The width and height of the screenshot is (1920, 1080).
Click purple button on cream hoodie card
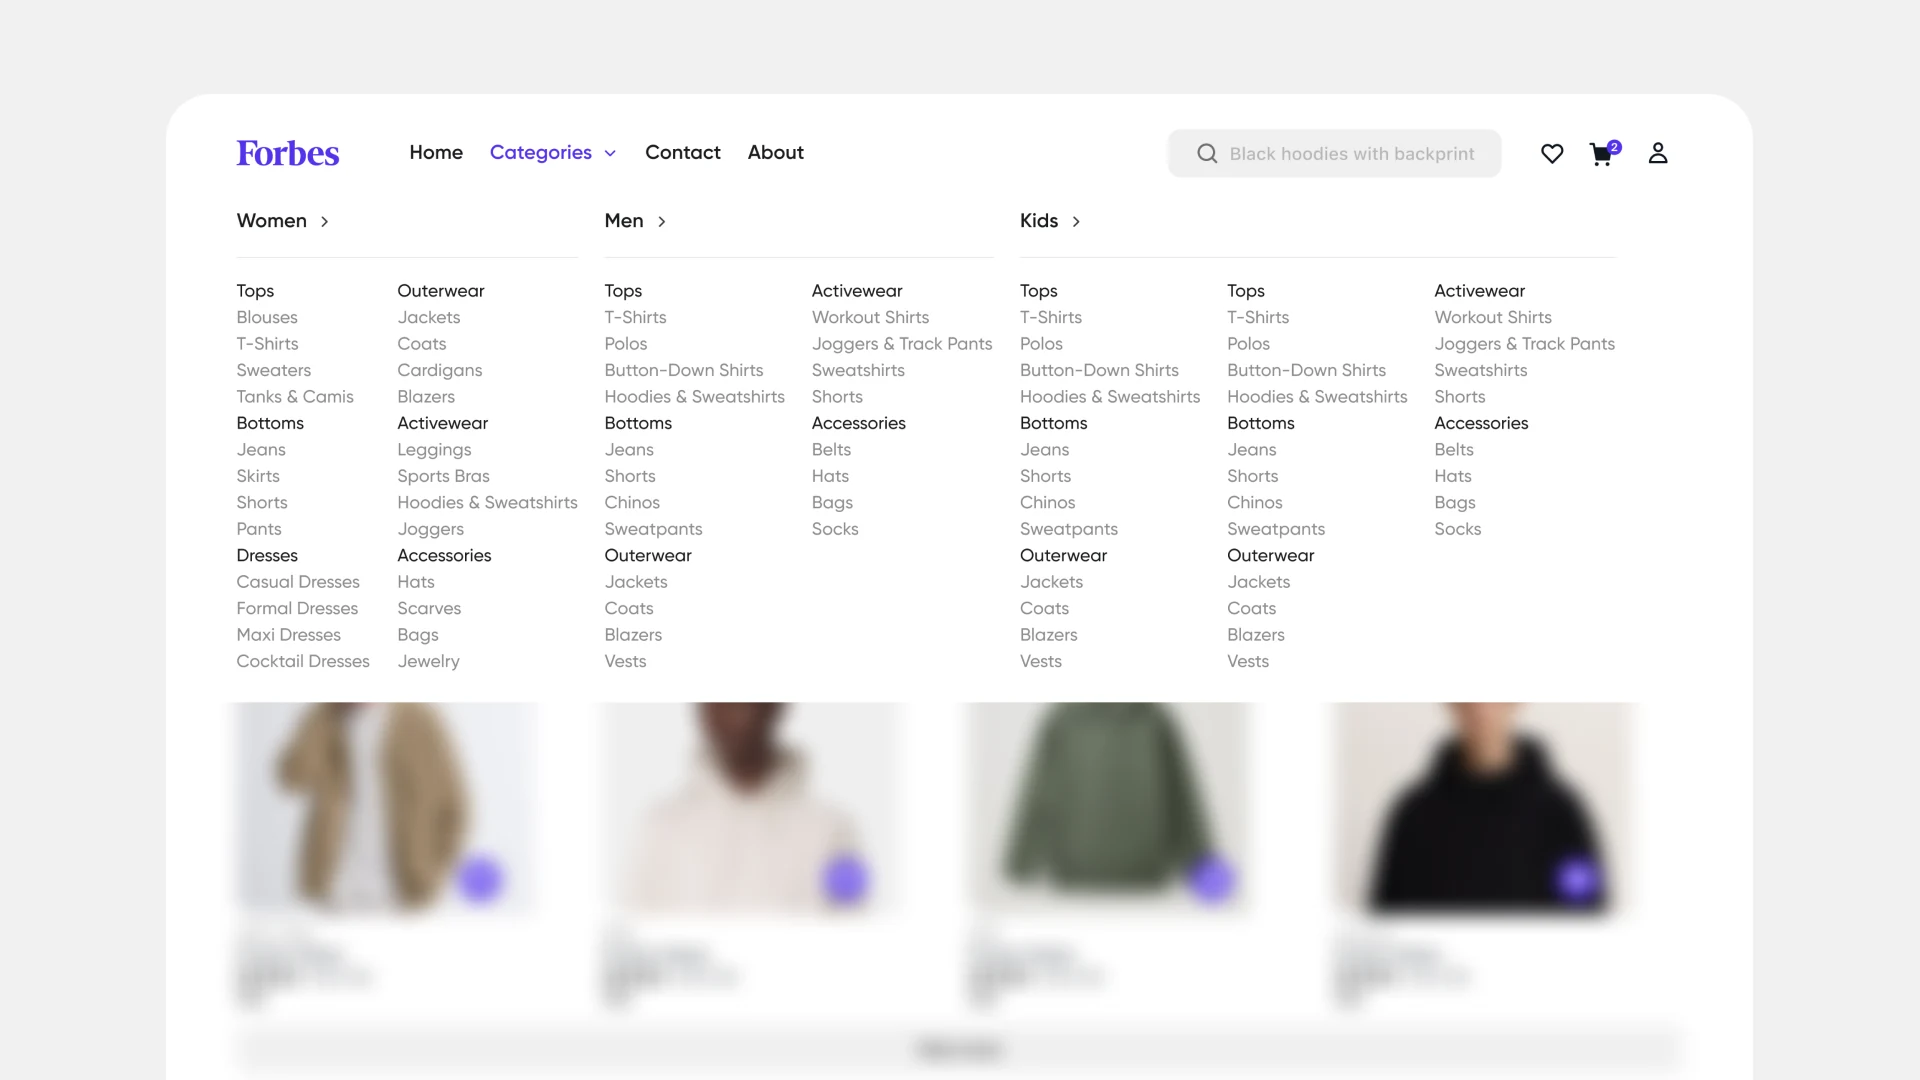(846, 879)
